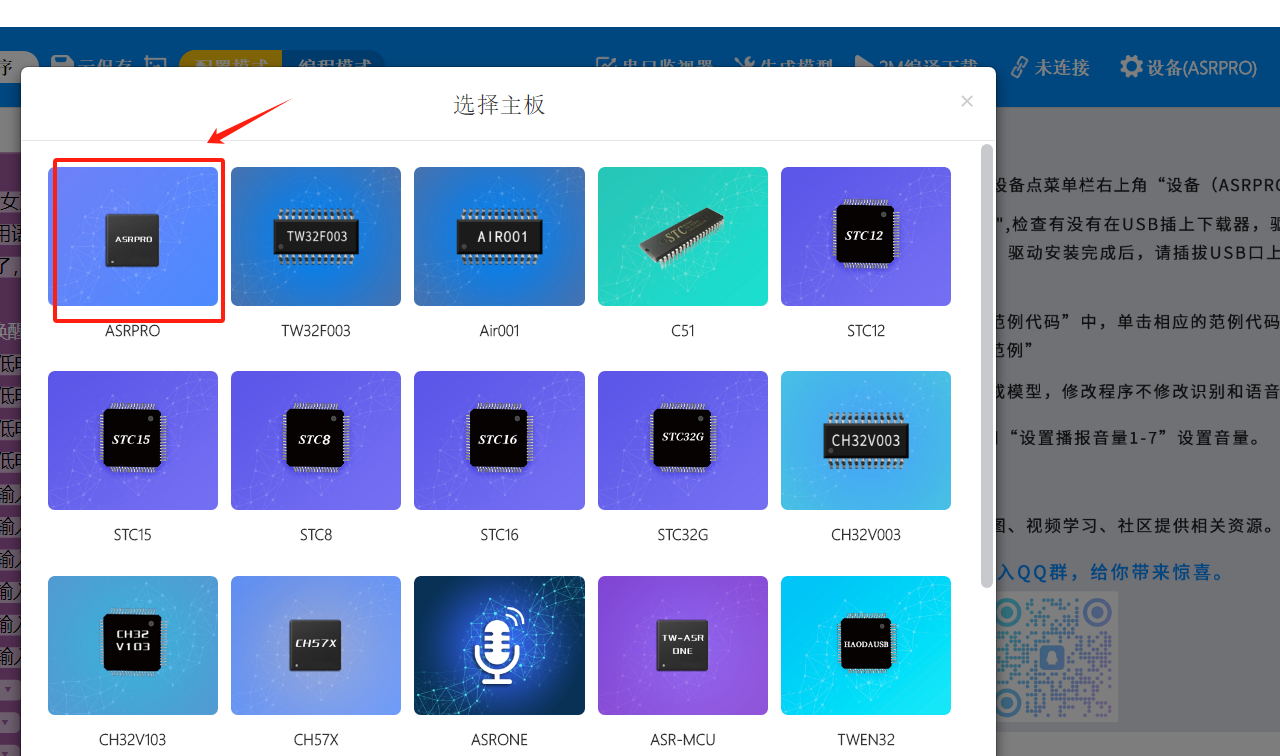Screen dimensions: 1280x756
Task: Pick the STC8 board chip
Action: [316, 441]
